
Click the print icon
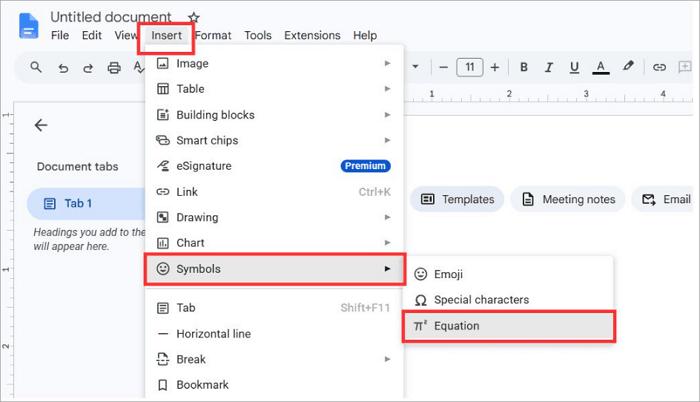[x=114, y=68]
